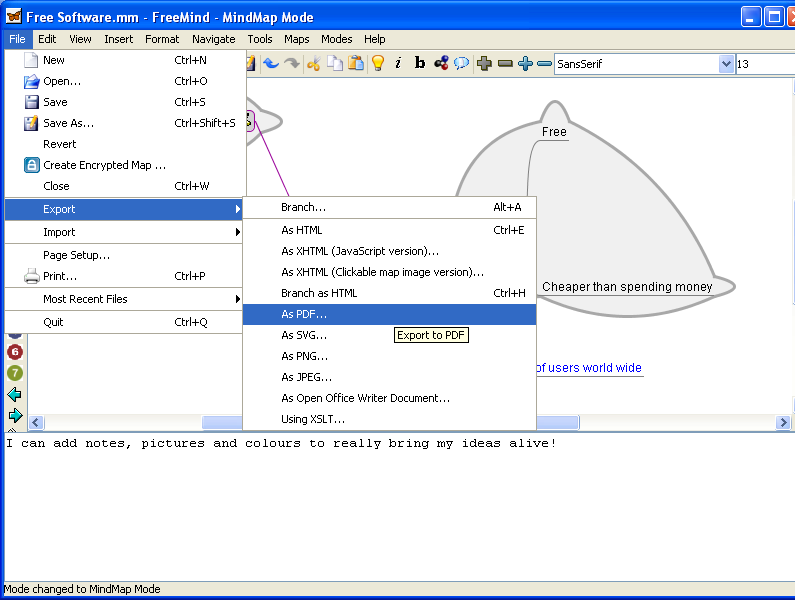
Task: Click the font size field showing 13
Action: (765, 64)
